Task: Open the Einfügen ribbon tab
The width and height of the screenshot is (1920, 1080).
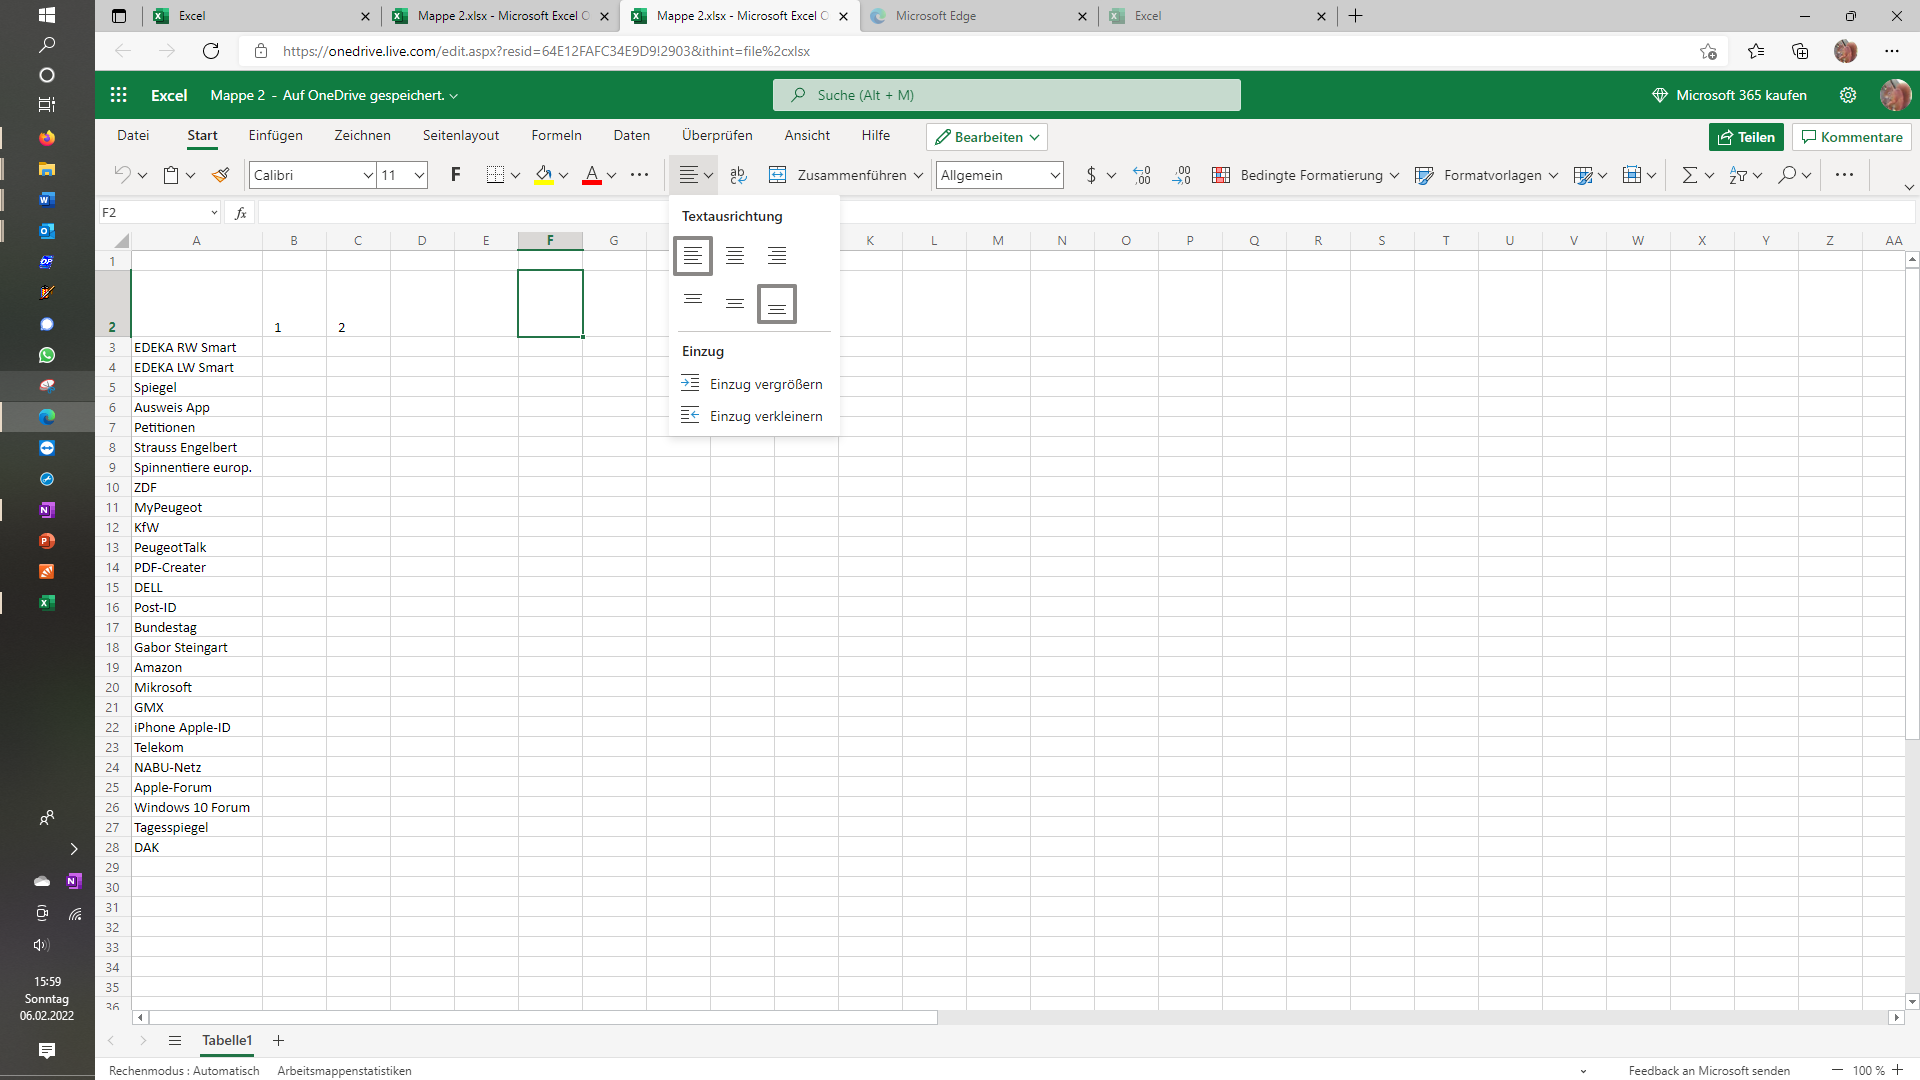Action: pos(275,135)
